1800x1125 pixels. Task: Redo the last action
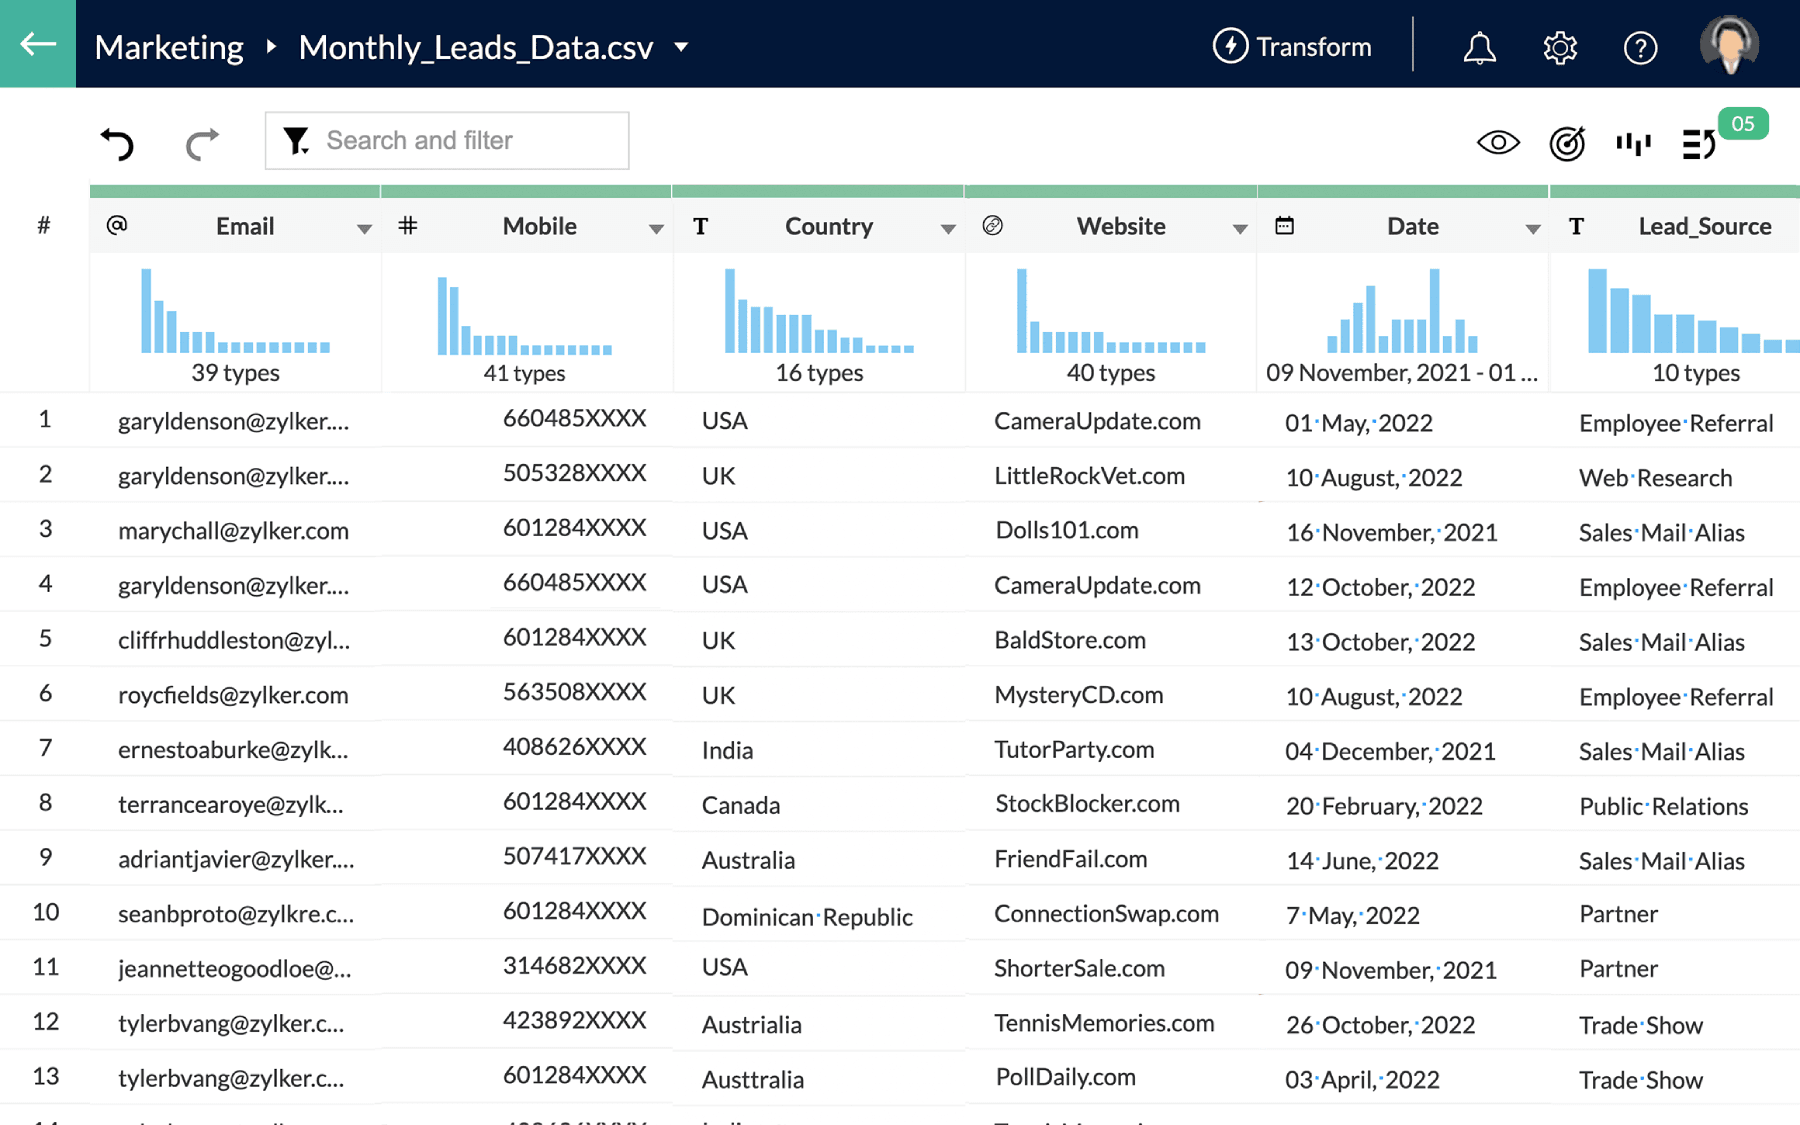[200, 143]
